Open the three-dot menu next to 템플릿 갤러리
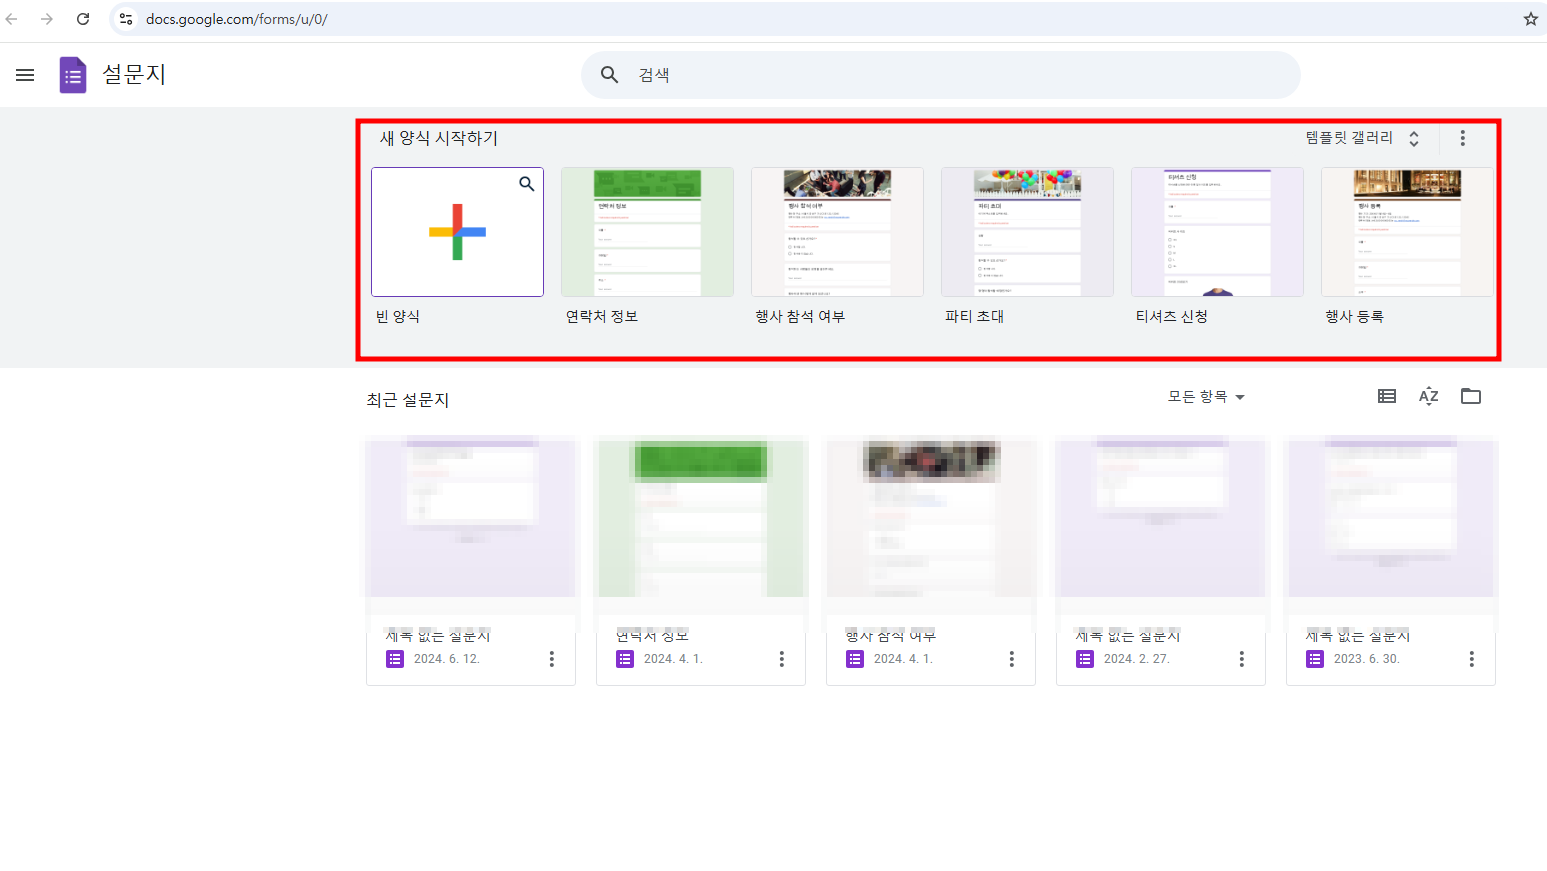Viewport: 1547px width, 871px height. tap(1463, 138)
